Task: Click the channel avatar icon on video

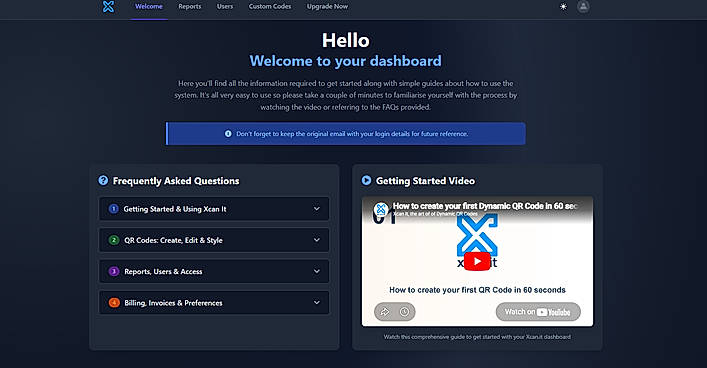Action: point(381,209)
